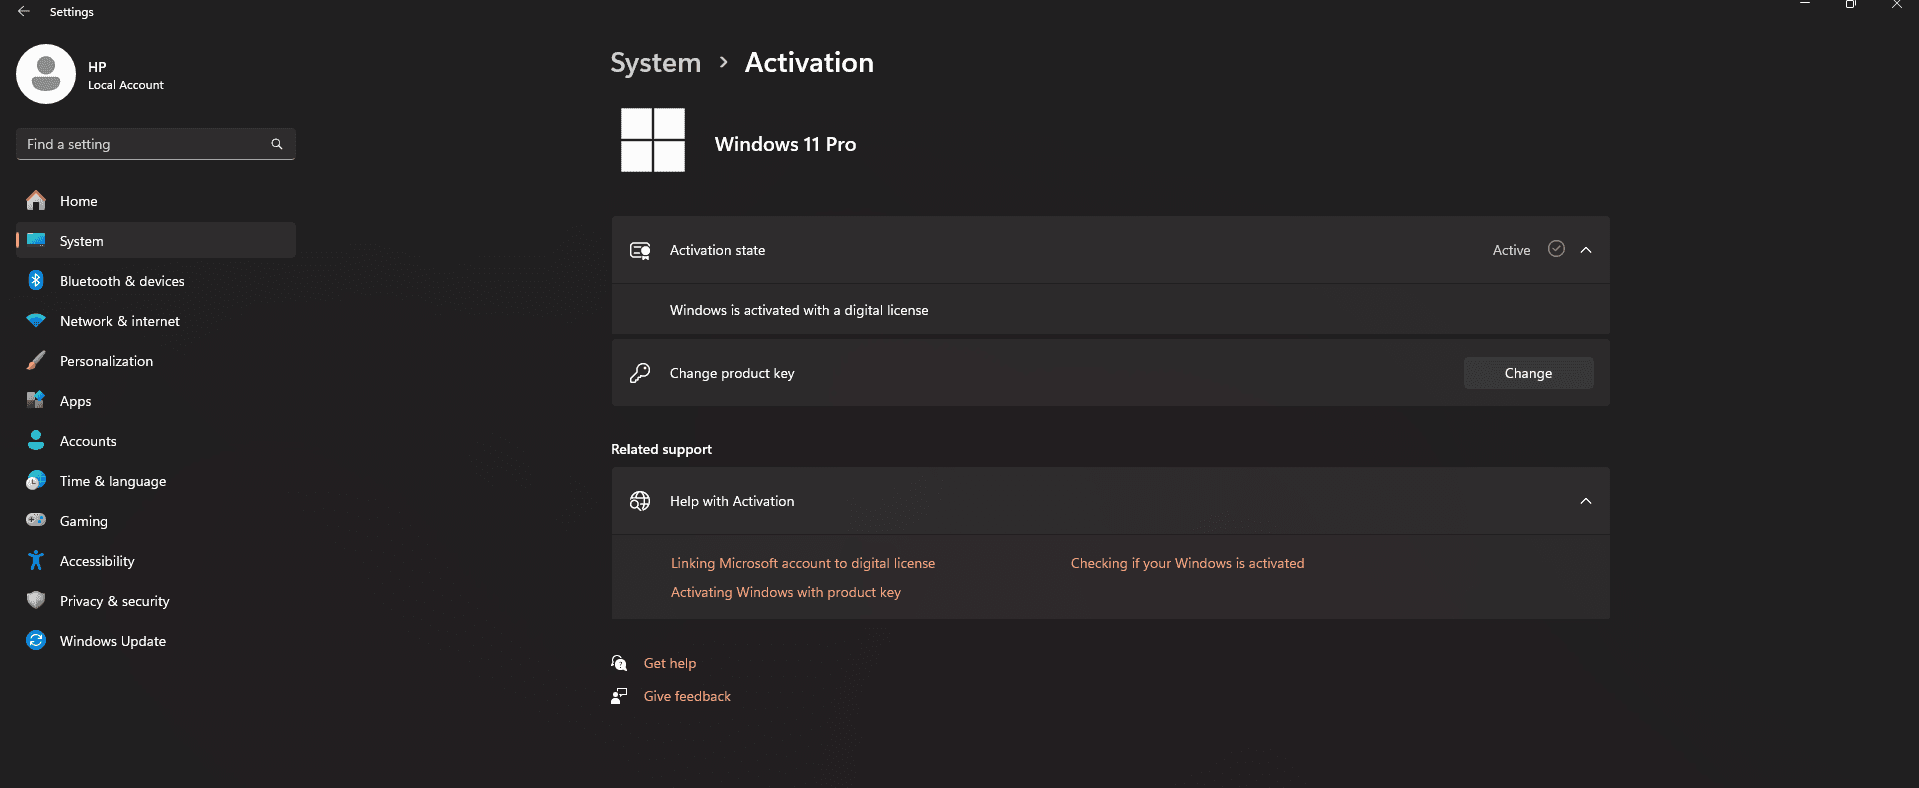Collapse the Activation state section chevron
Viewport: 1919px width, 788px height.
[1586, 250]
